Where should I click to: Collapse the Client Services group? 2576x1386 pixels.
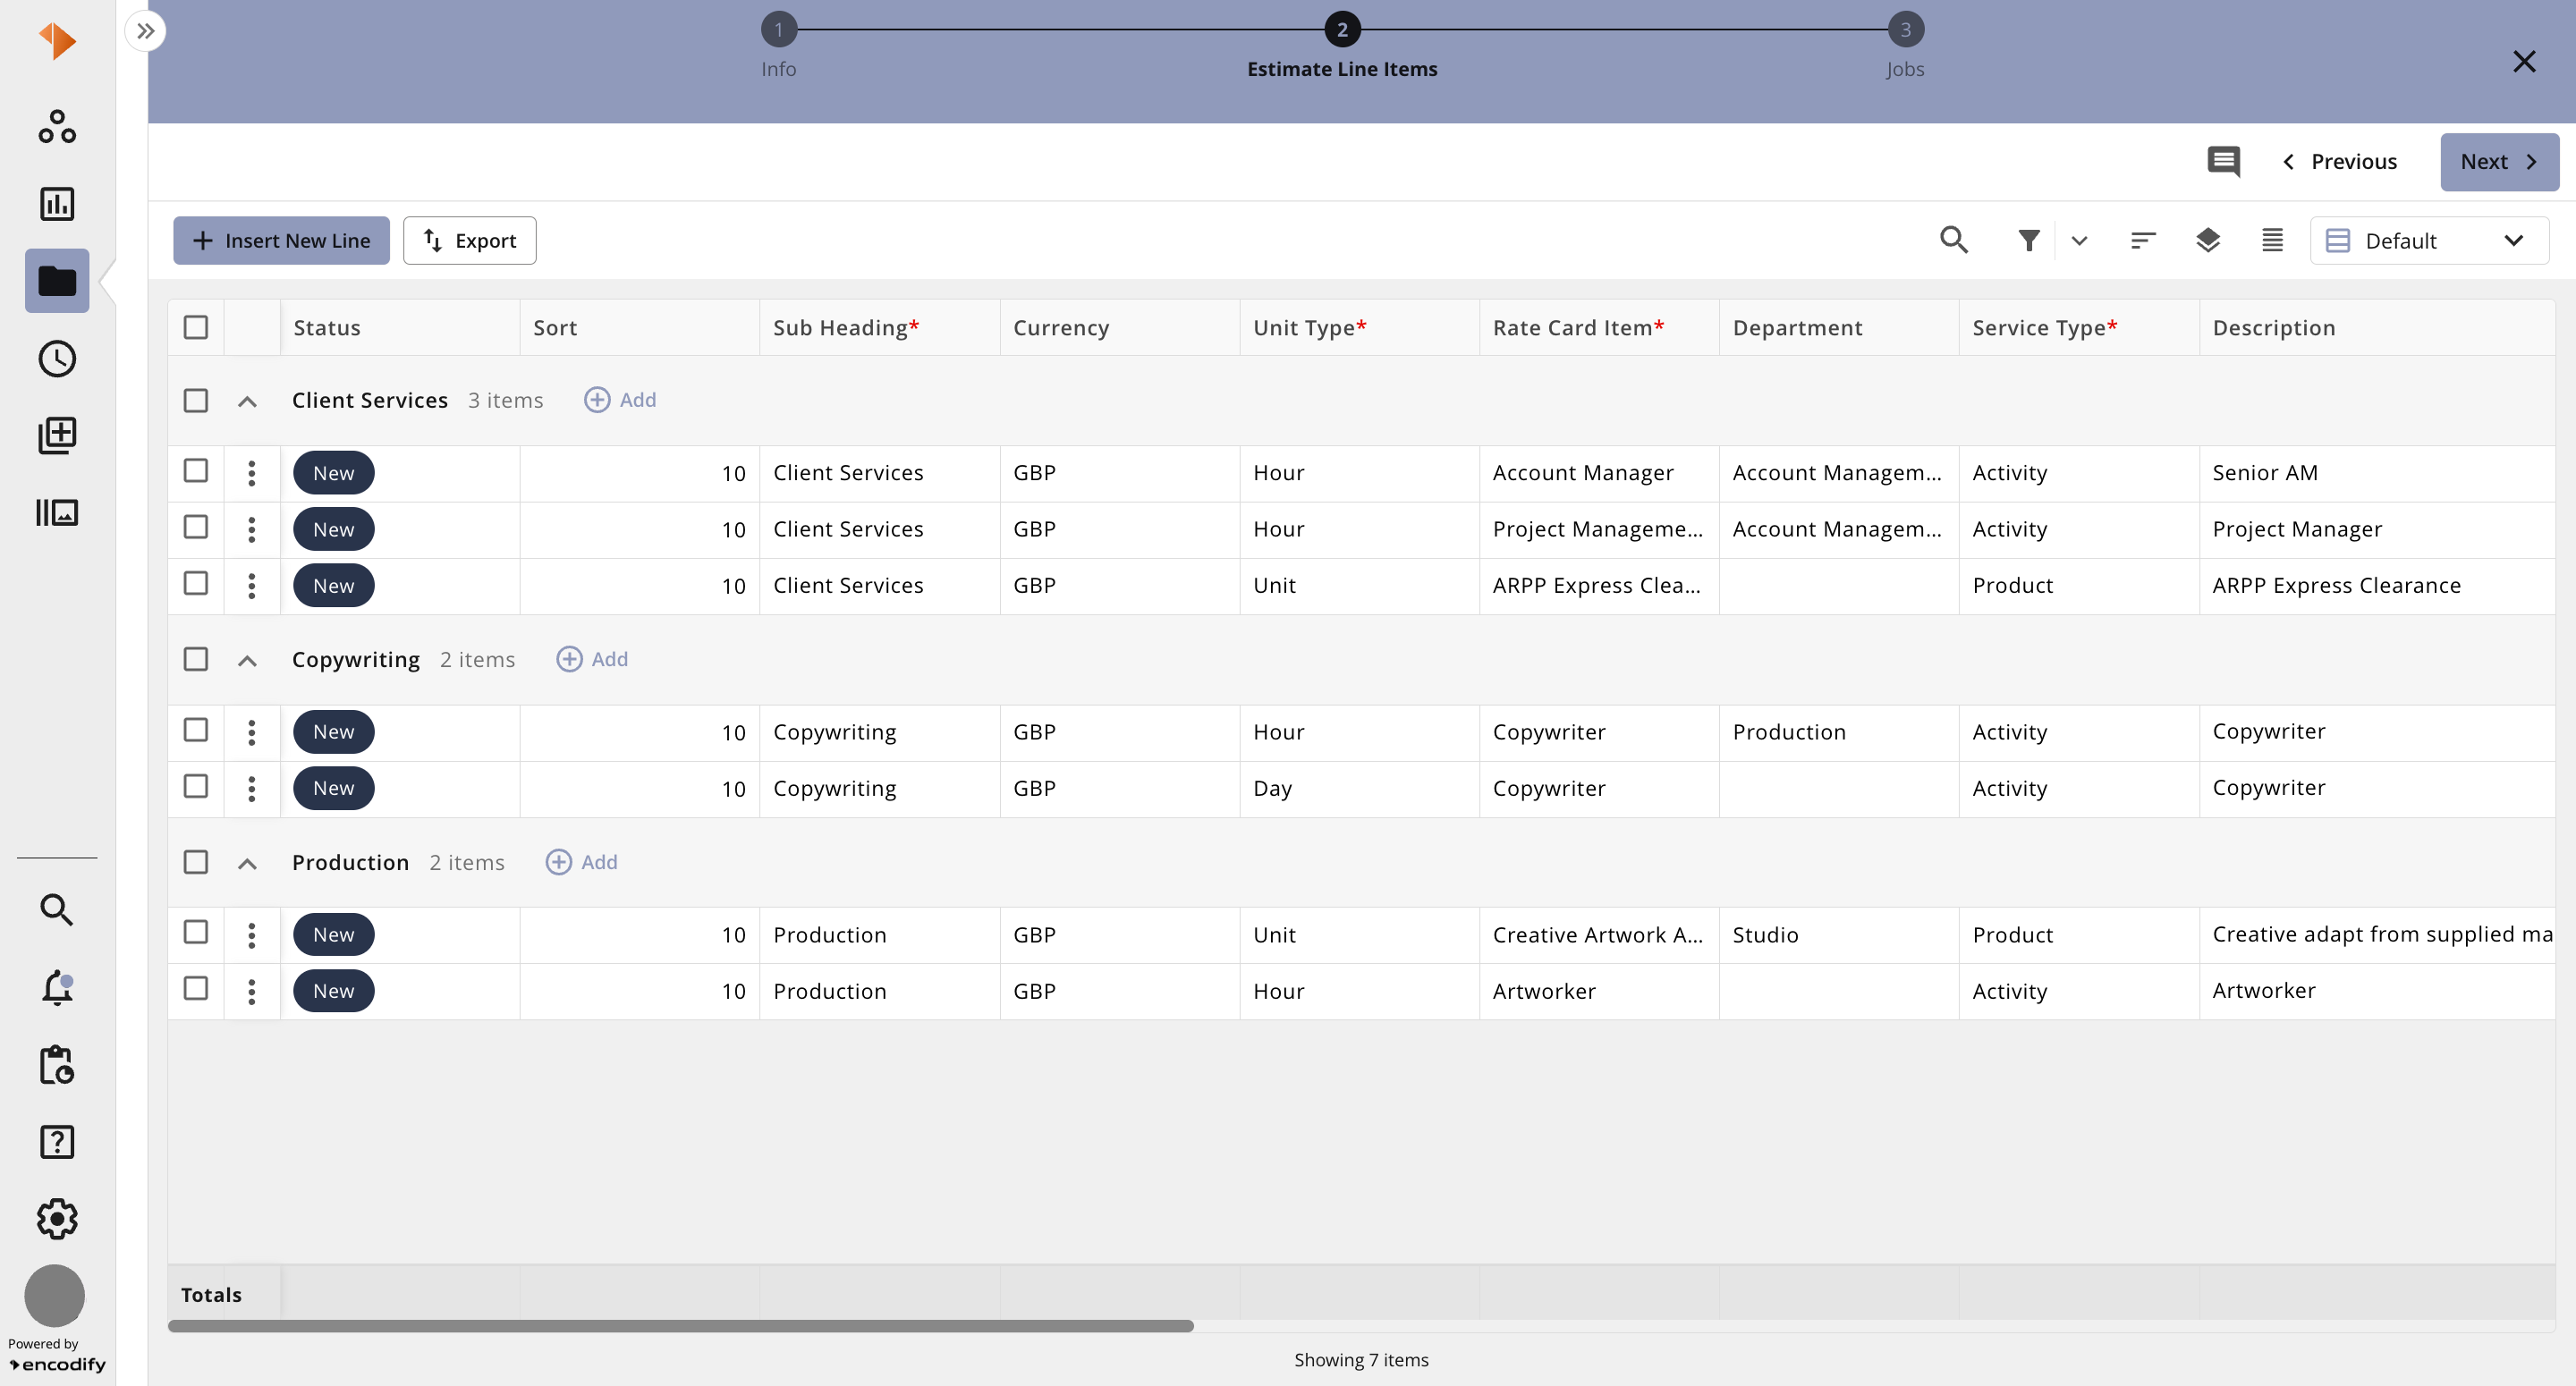(x=247, y=401)
